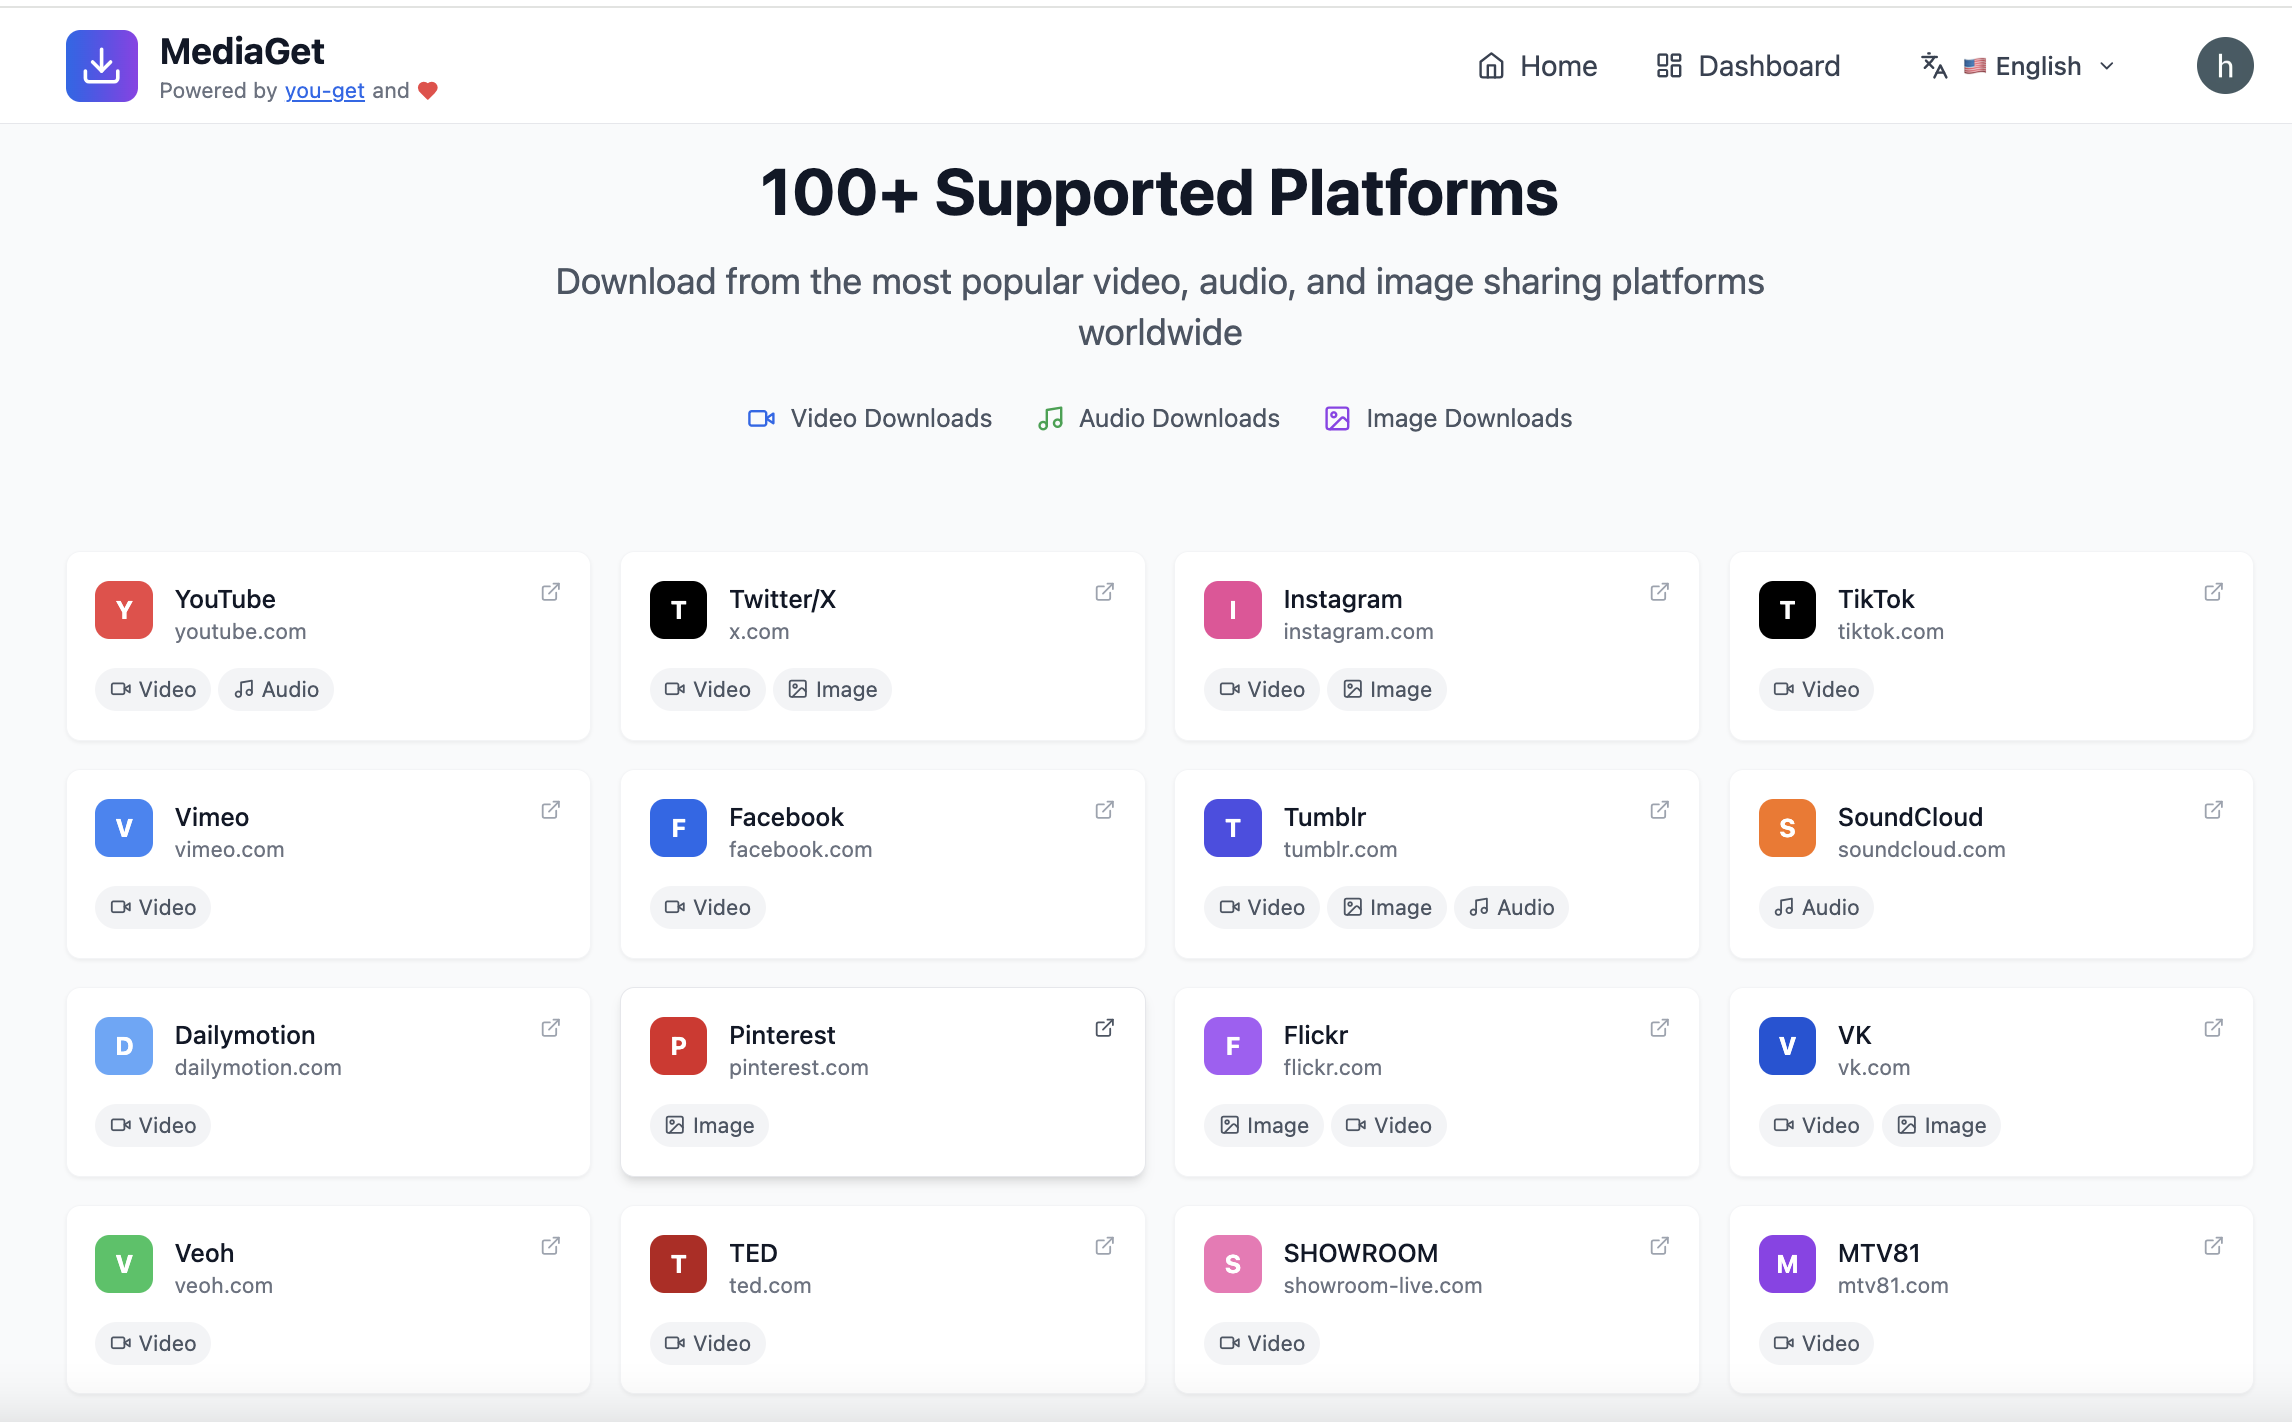The image size is (2292, 1422).
Task: Open SoundCloud external link icon
Action: coord(2214,810)
